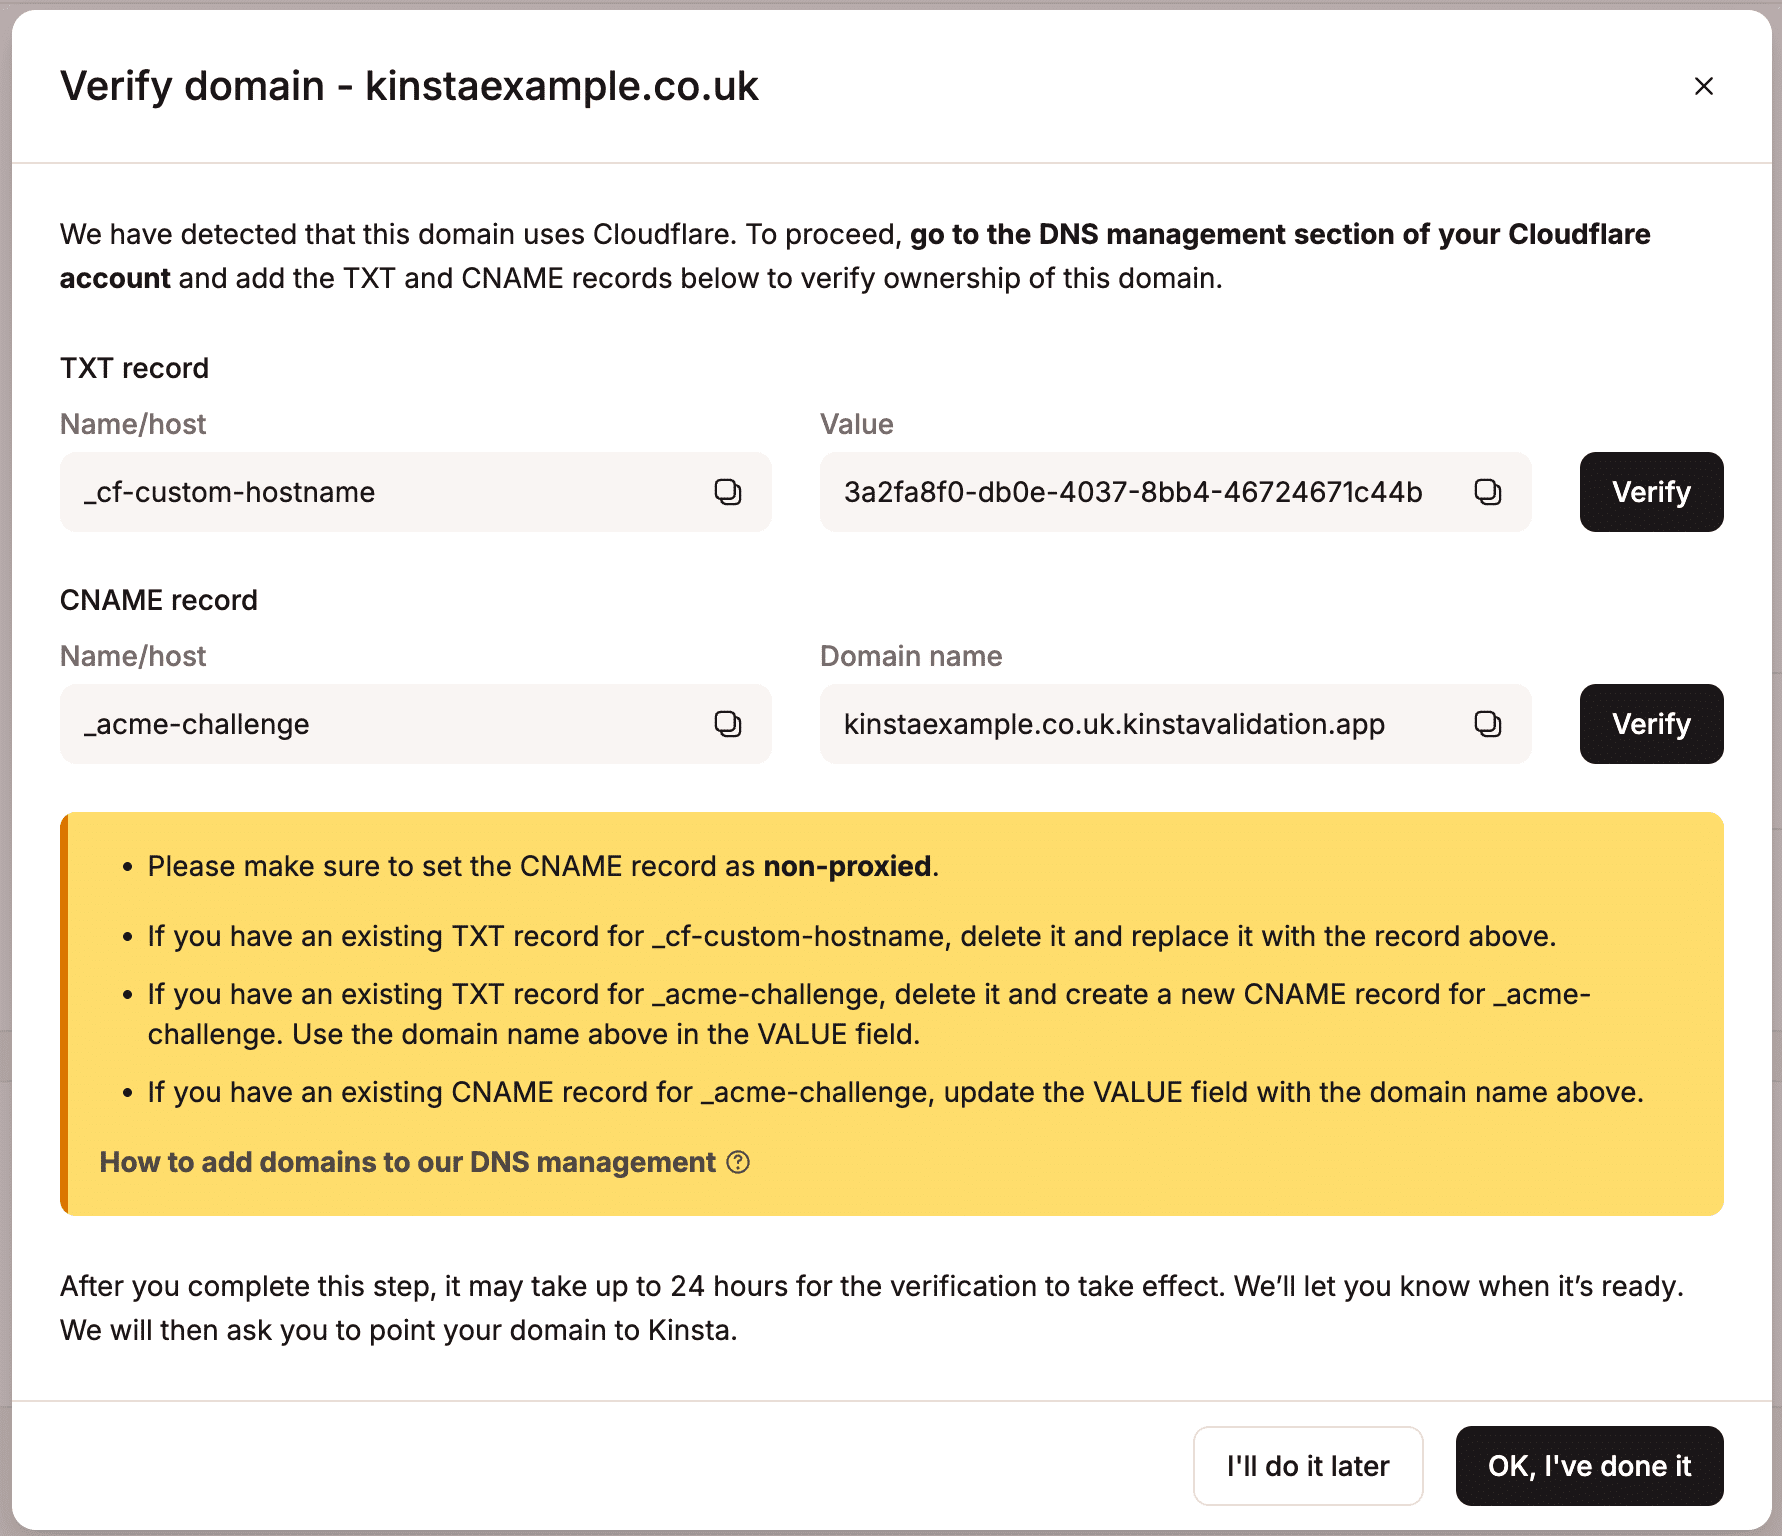The image size is (1782, 1536).
Task: Click the Verify domain dialog title
Action: click(410, 86)
